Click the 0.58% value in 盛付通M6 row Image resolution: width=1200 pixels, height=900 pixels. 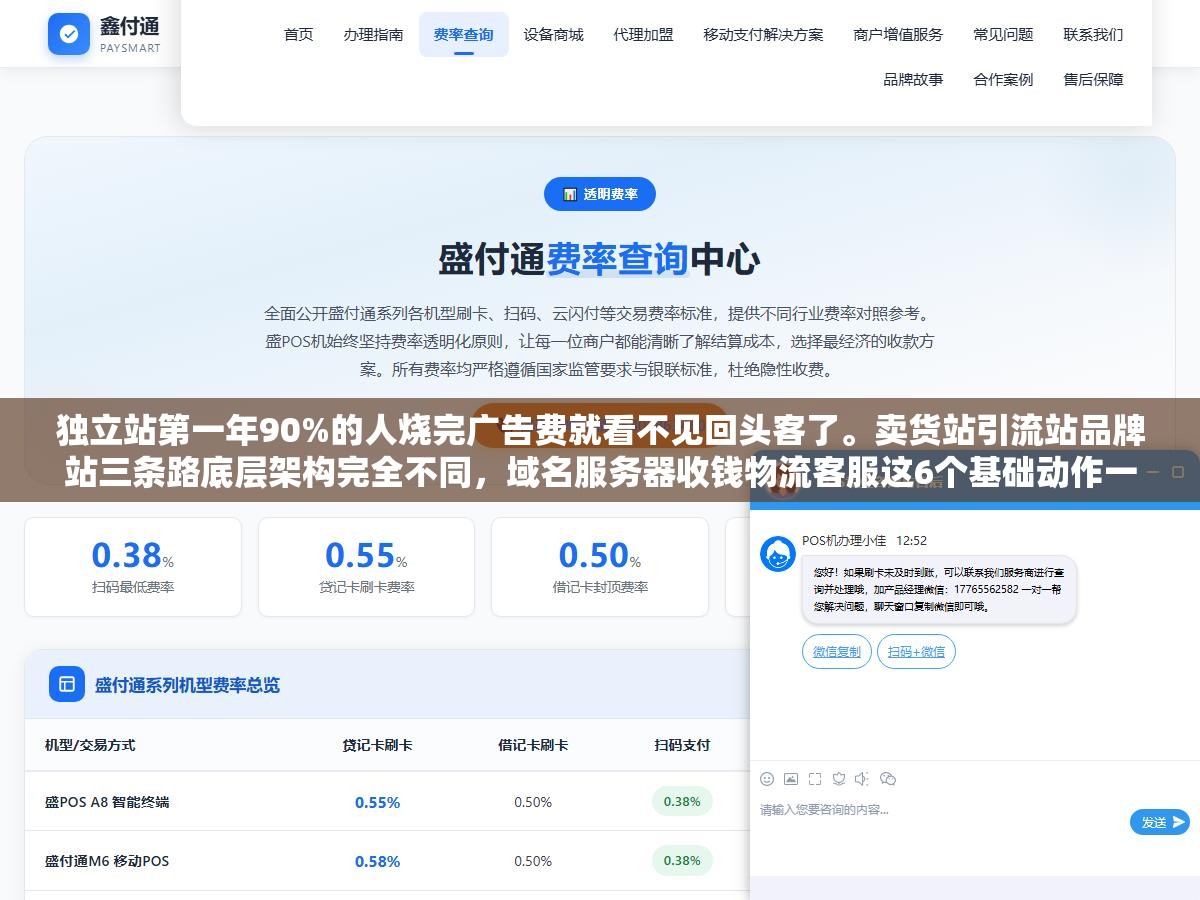pos(377,861)
